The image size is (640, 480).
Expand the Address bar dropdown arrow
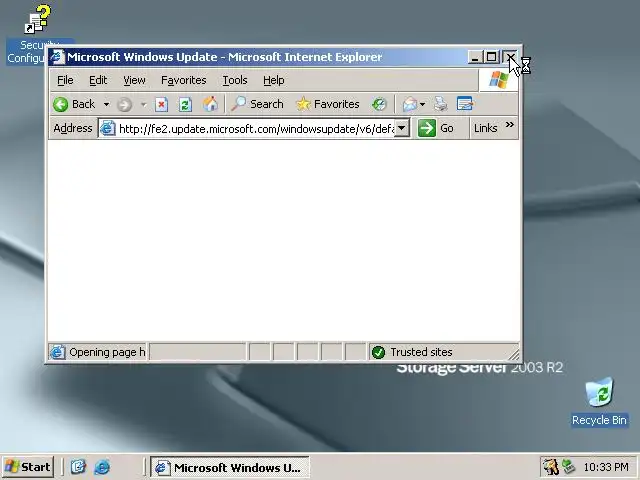coord(402,129)
